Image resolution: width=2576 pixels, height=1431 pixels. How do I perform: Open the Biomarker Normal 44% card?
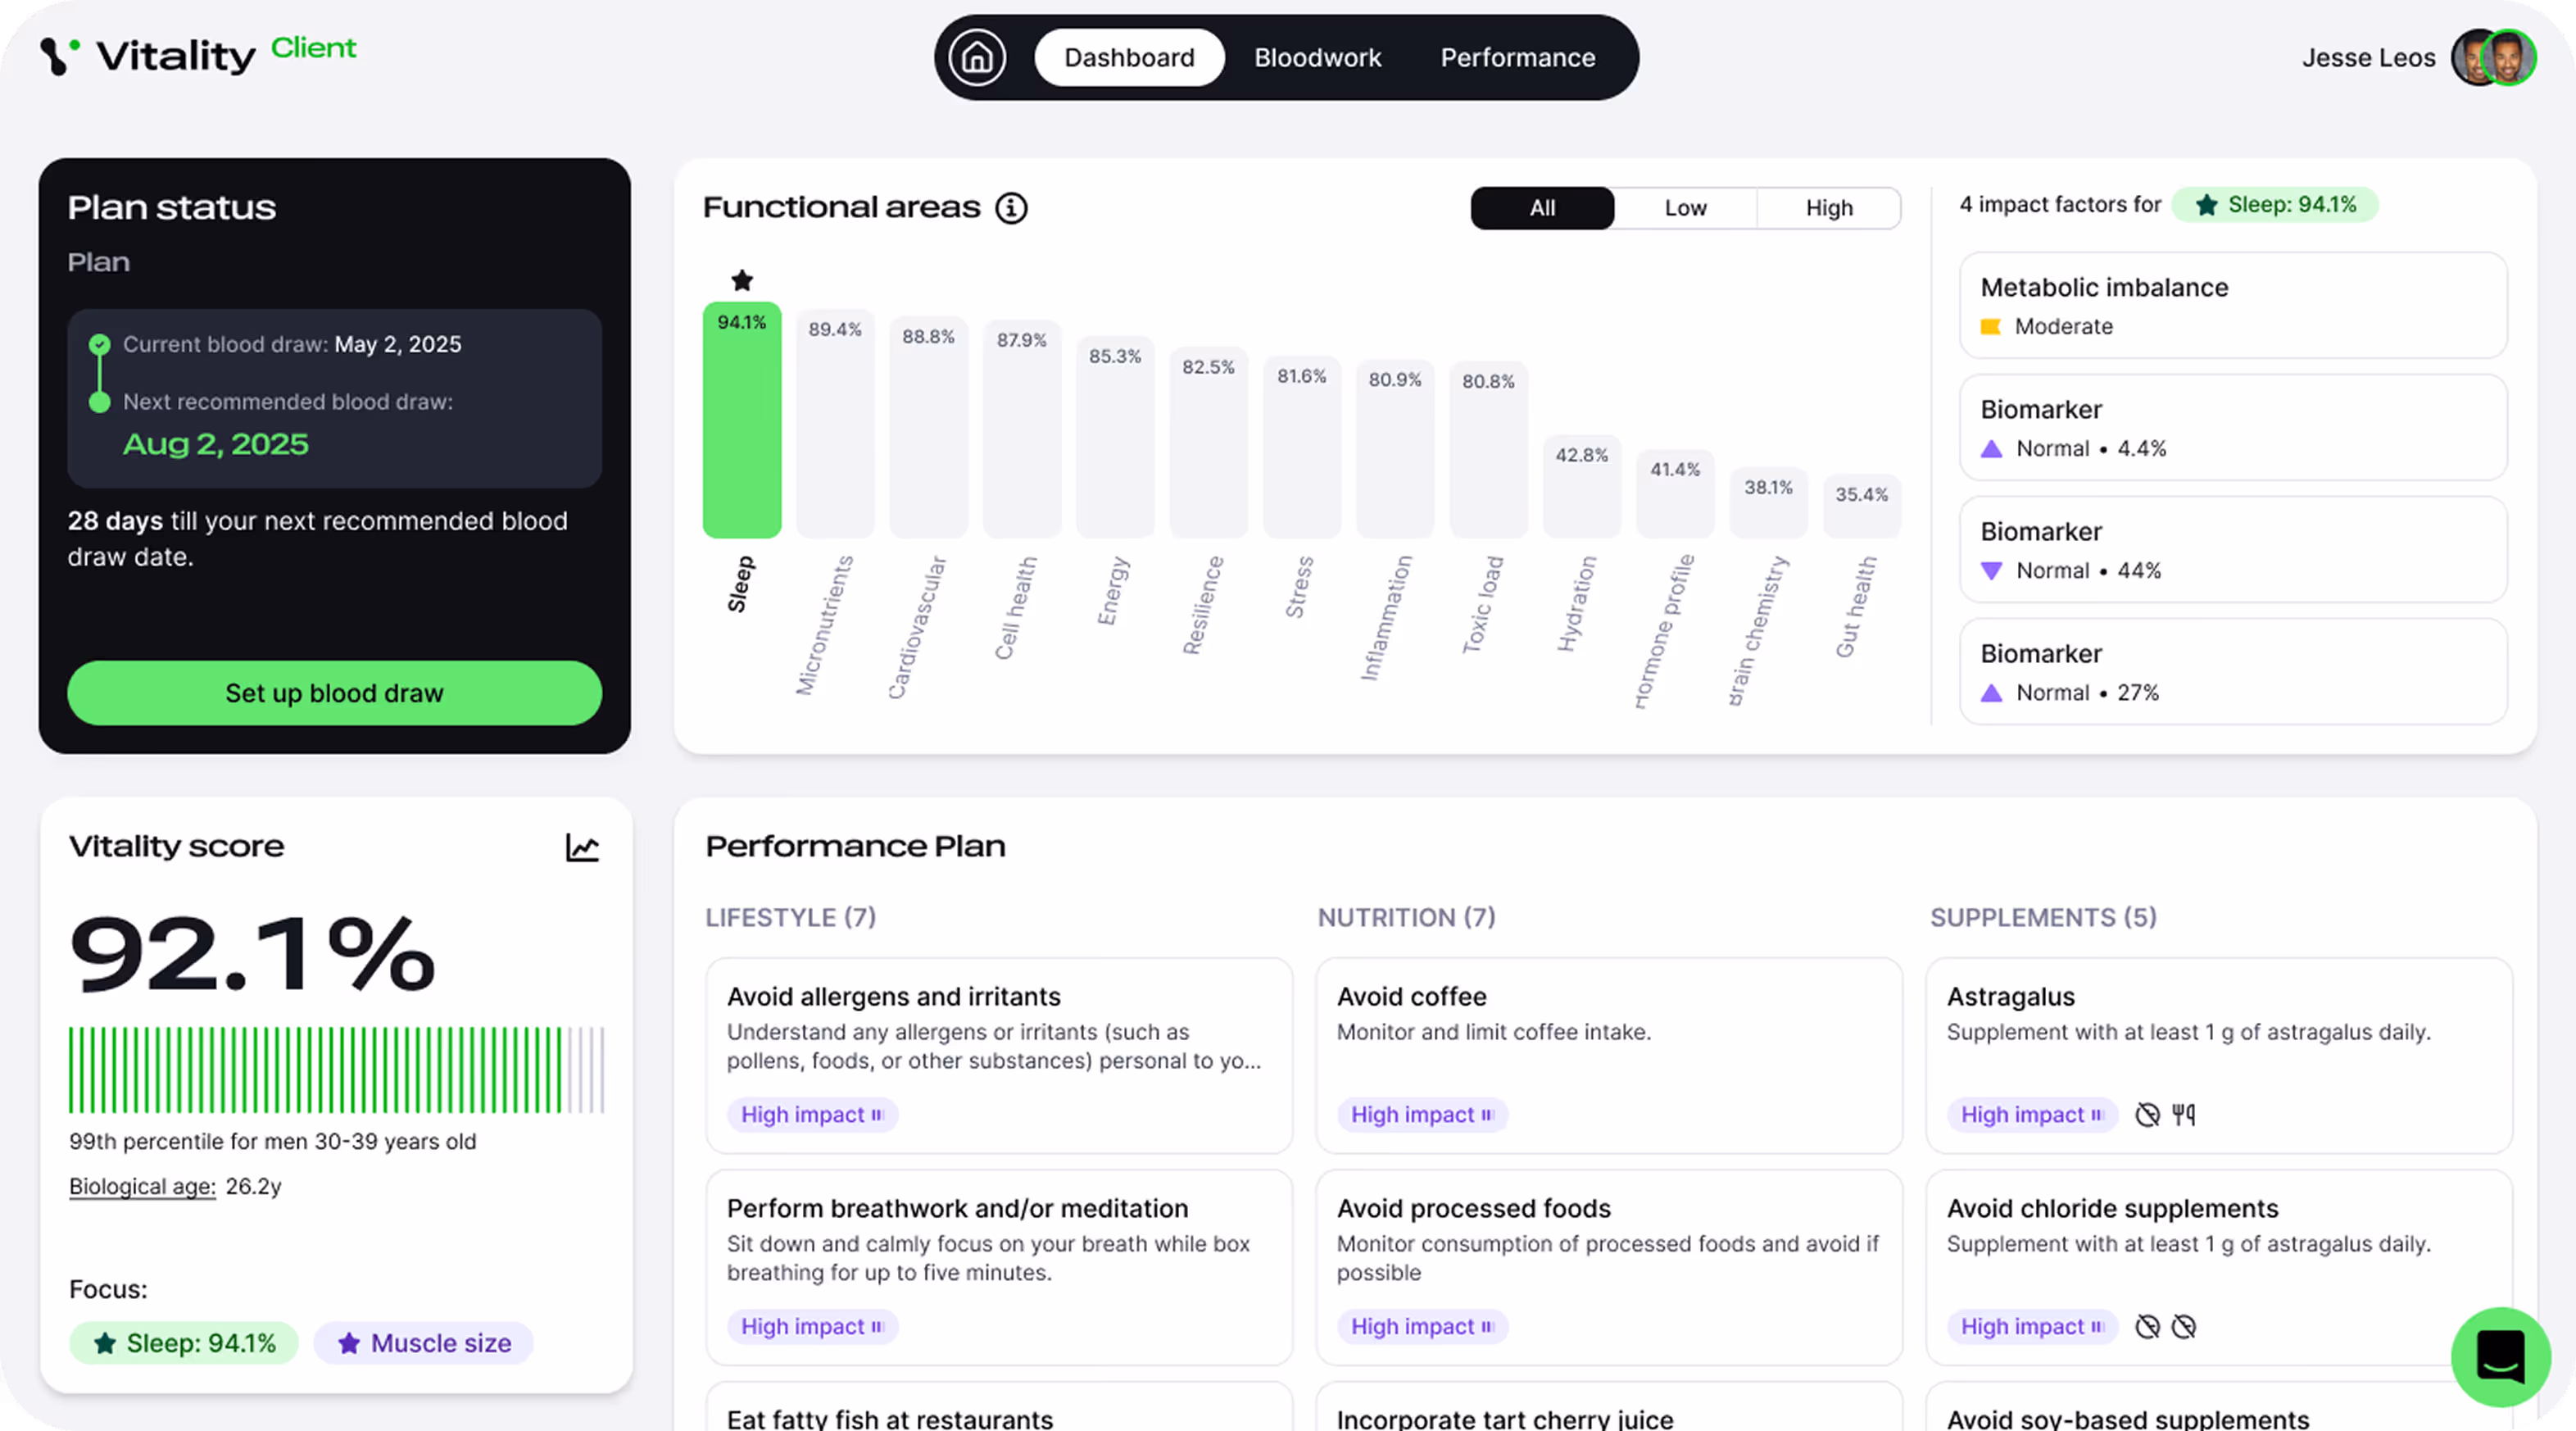point(2233,549)
